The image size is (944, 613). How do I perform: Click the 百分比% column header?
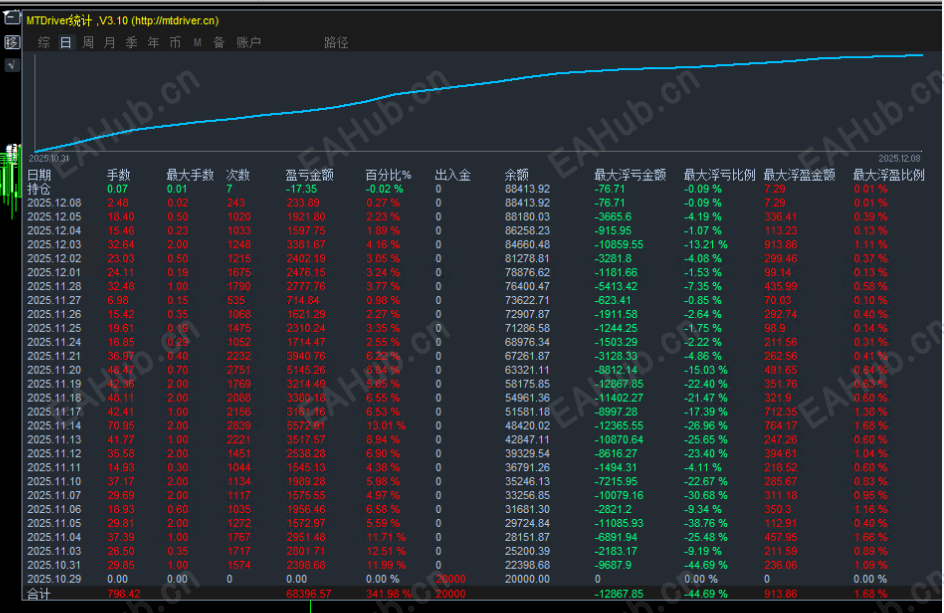[x=388, y=175]
